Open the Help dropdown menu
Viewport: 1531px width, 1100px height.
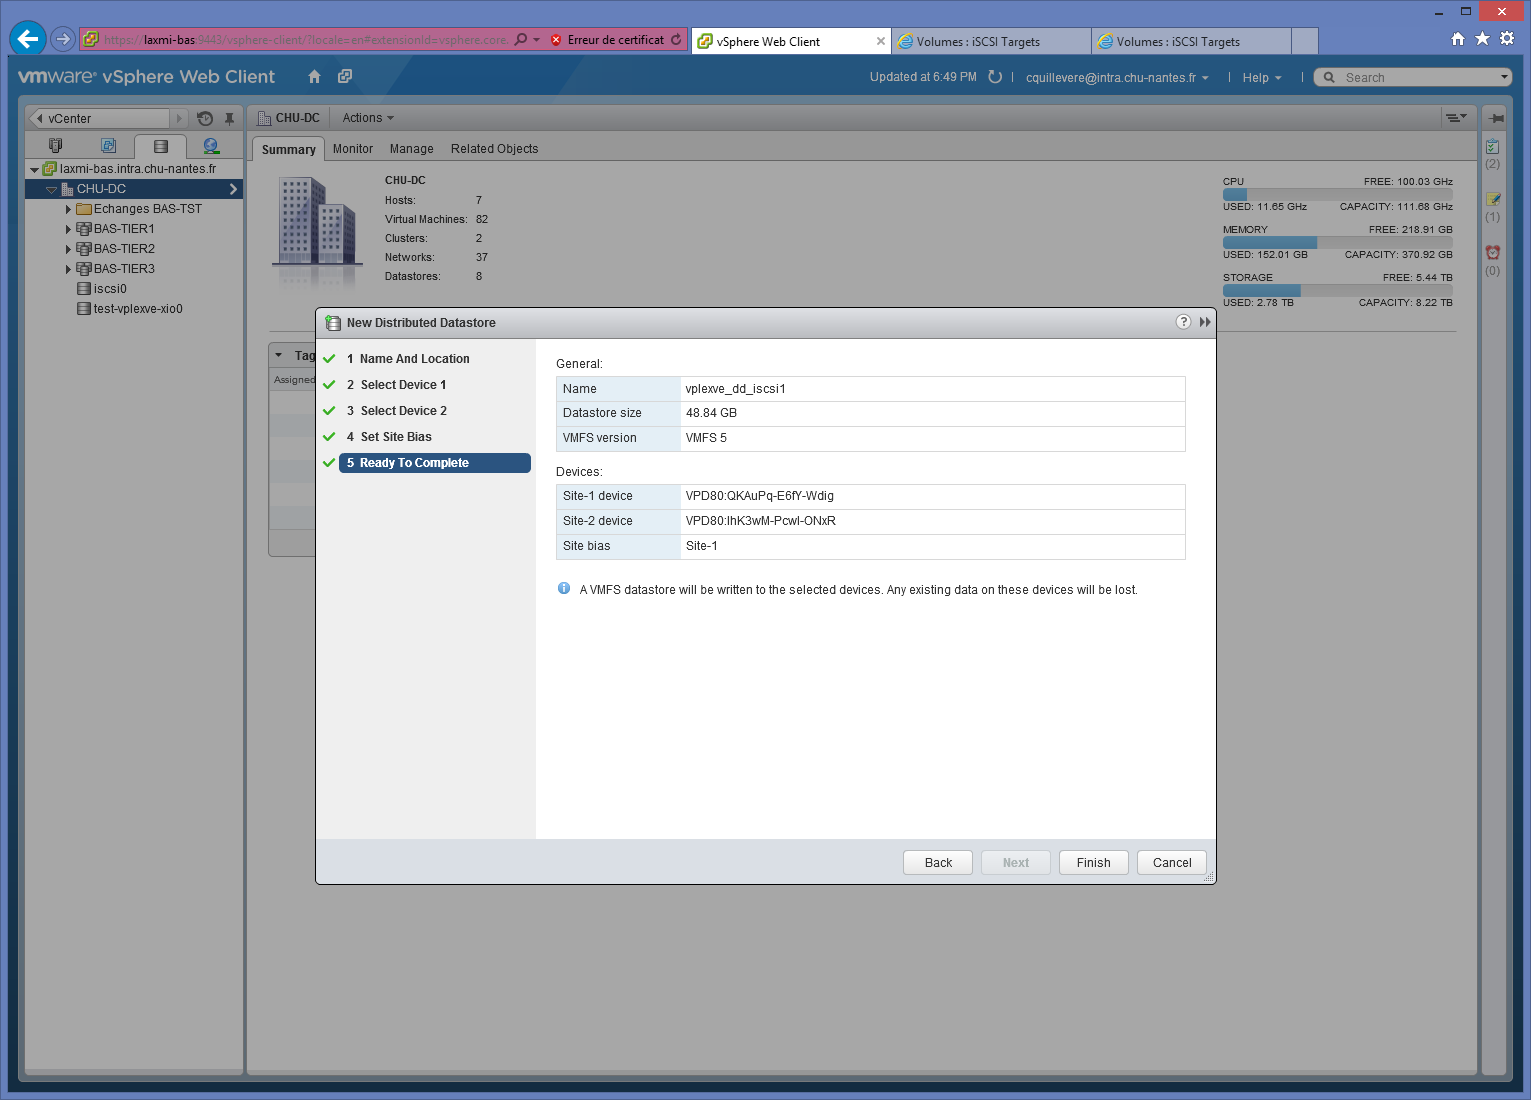pyautogui.click(x=1261, y=78)
